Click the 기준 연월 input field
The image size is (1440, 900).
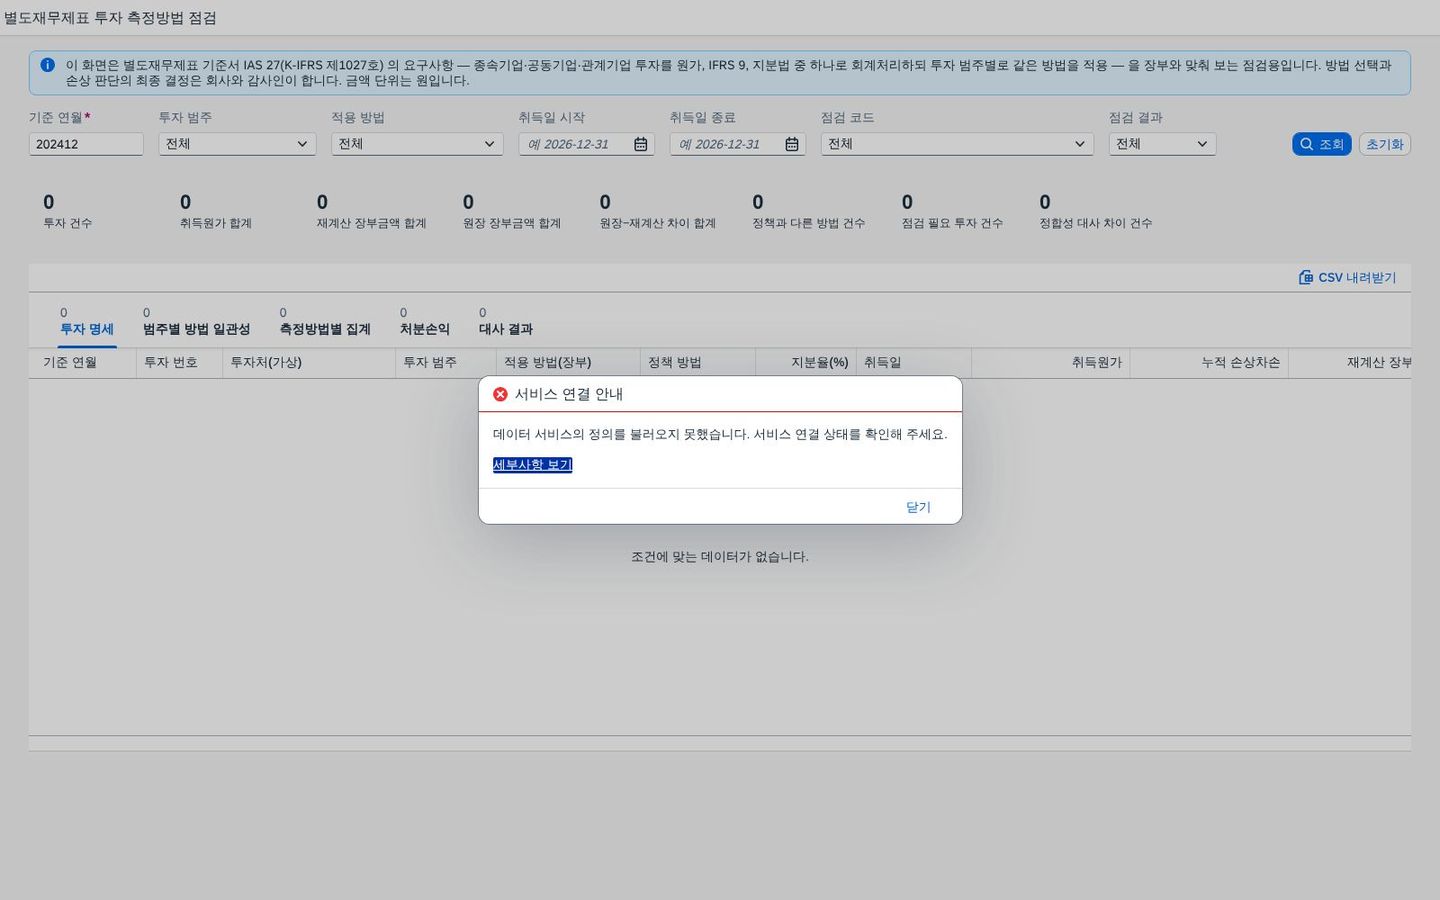coord(86,144)
